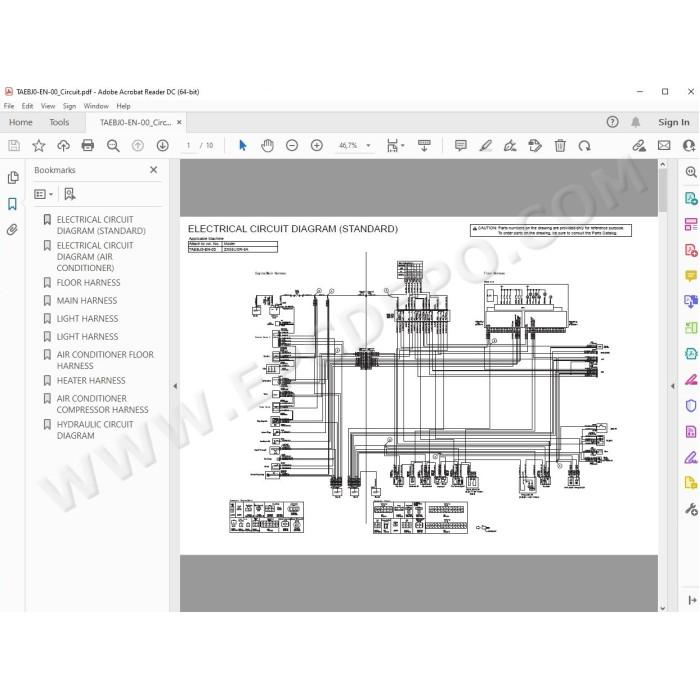Click the vertical scrollbar down arrow

(x=662, y=608)
